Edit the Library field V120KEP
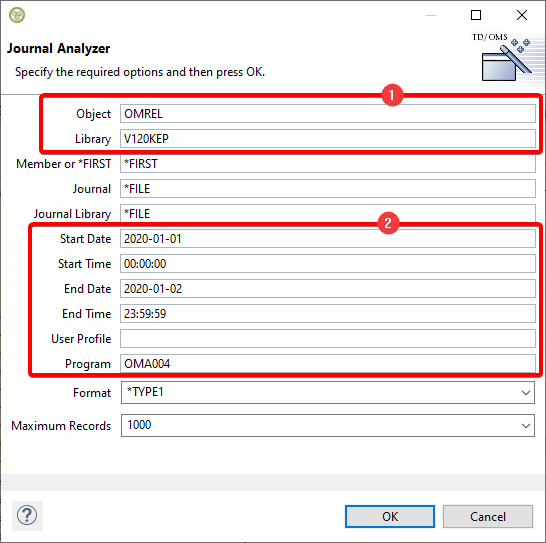546x543 pixels. click(328, 139)
